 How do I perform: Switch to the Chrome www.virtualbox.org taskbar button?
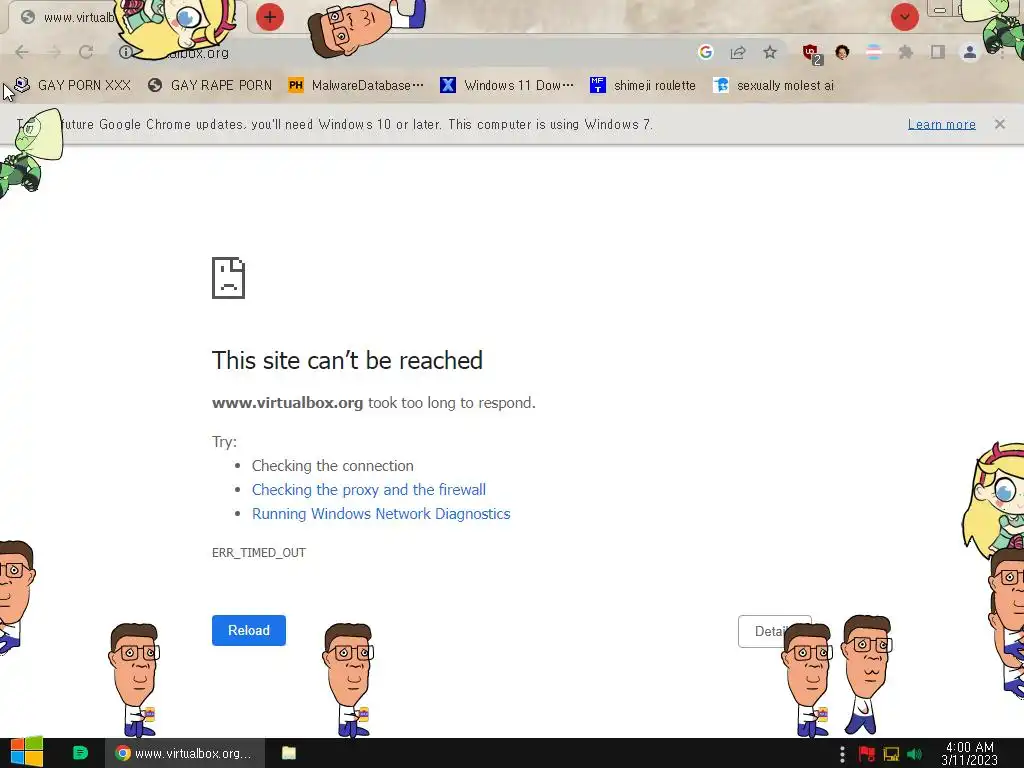pos(185,753)
